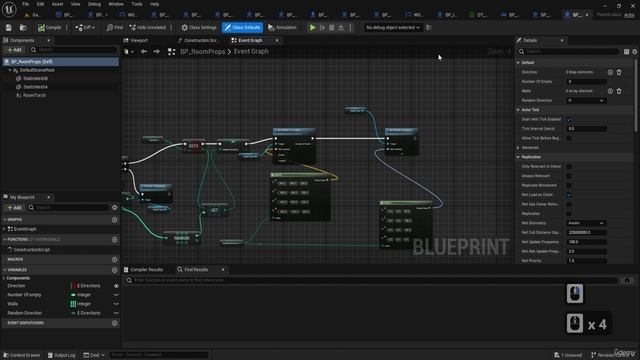Viewport: 640px width, 360px height.
Task: Toggle visibility of Walls variable
Action: click(116, 304)
